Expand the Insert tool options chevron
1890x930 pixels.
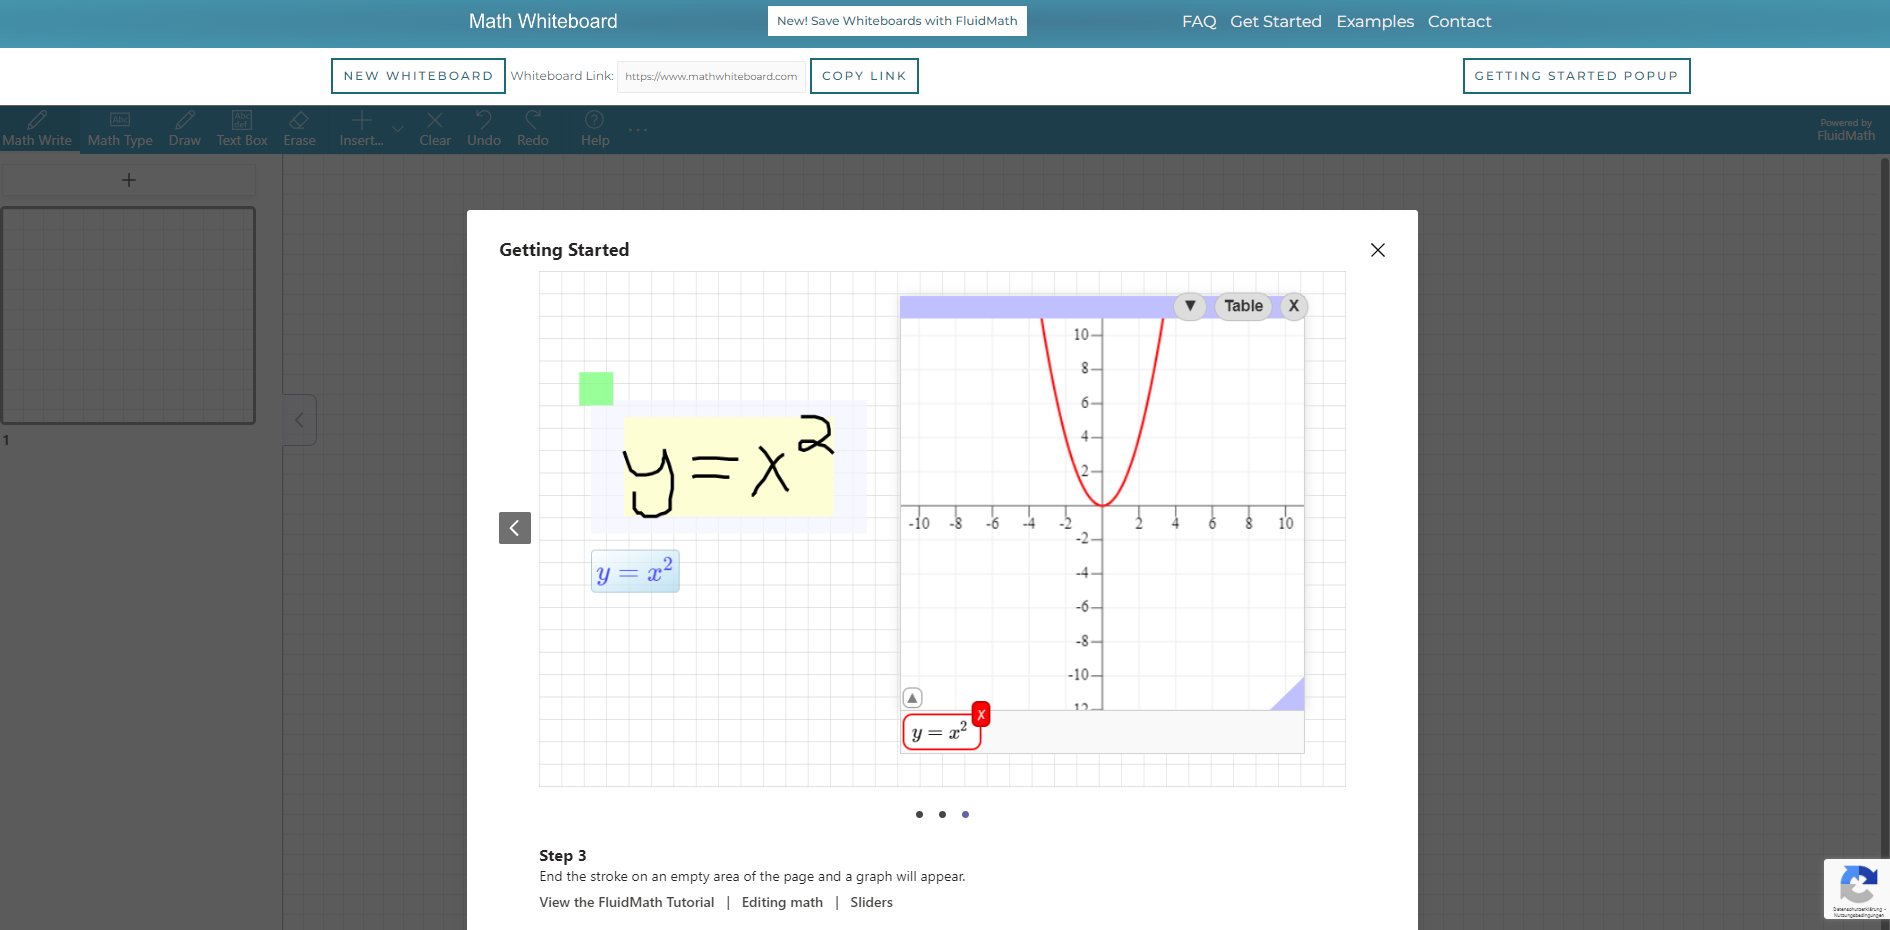397,130
